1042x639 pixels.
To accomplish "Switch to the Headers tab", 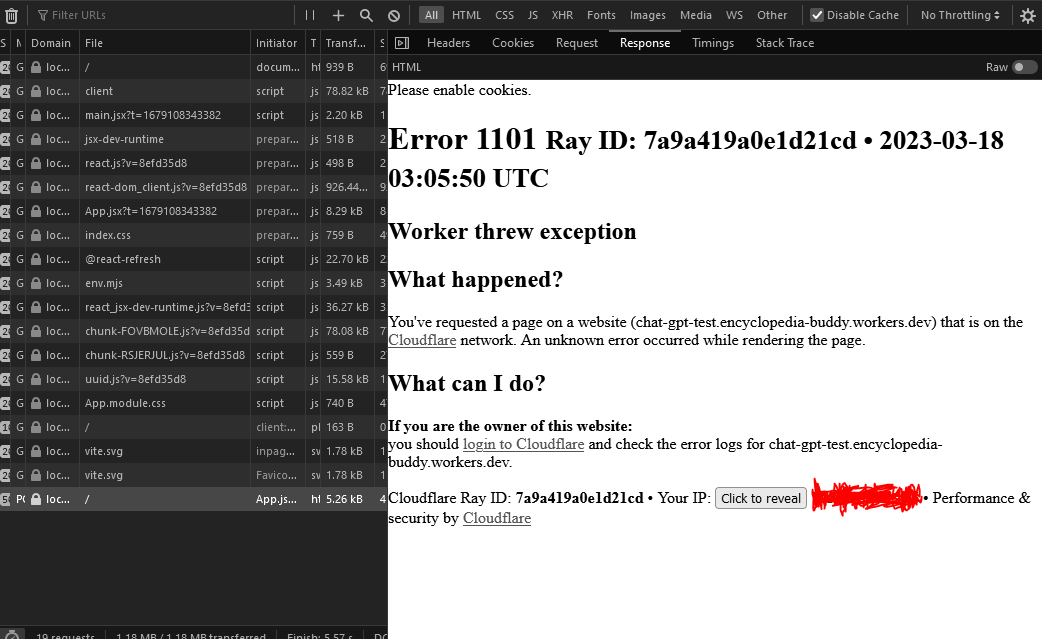I will [449, 43].
